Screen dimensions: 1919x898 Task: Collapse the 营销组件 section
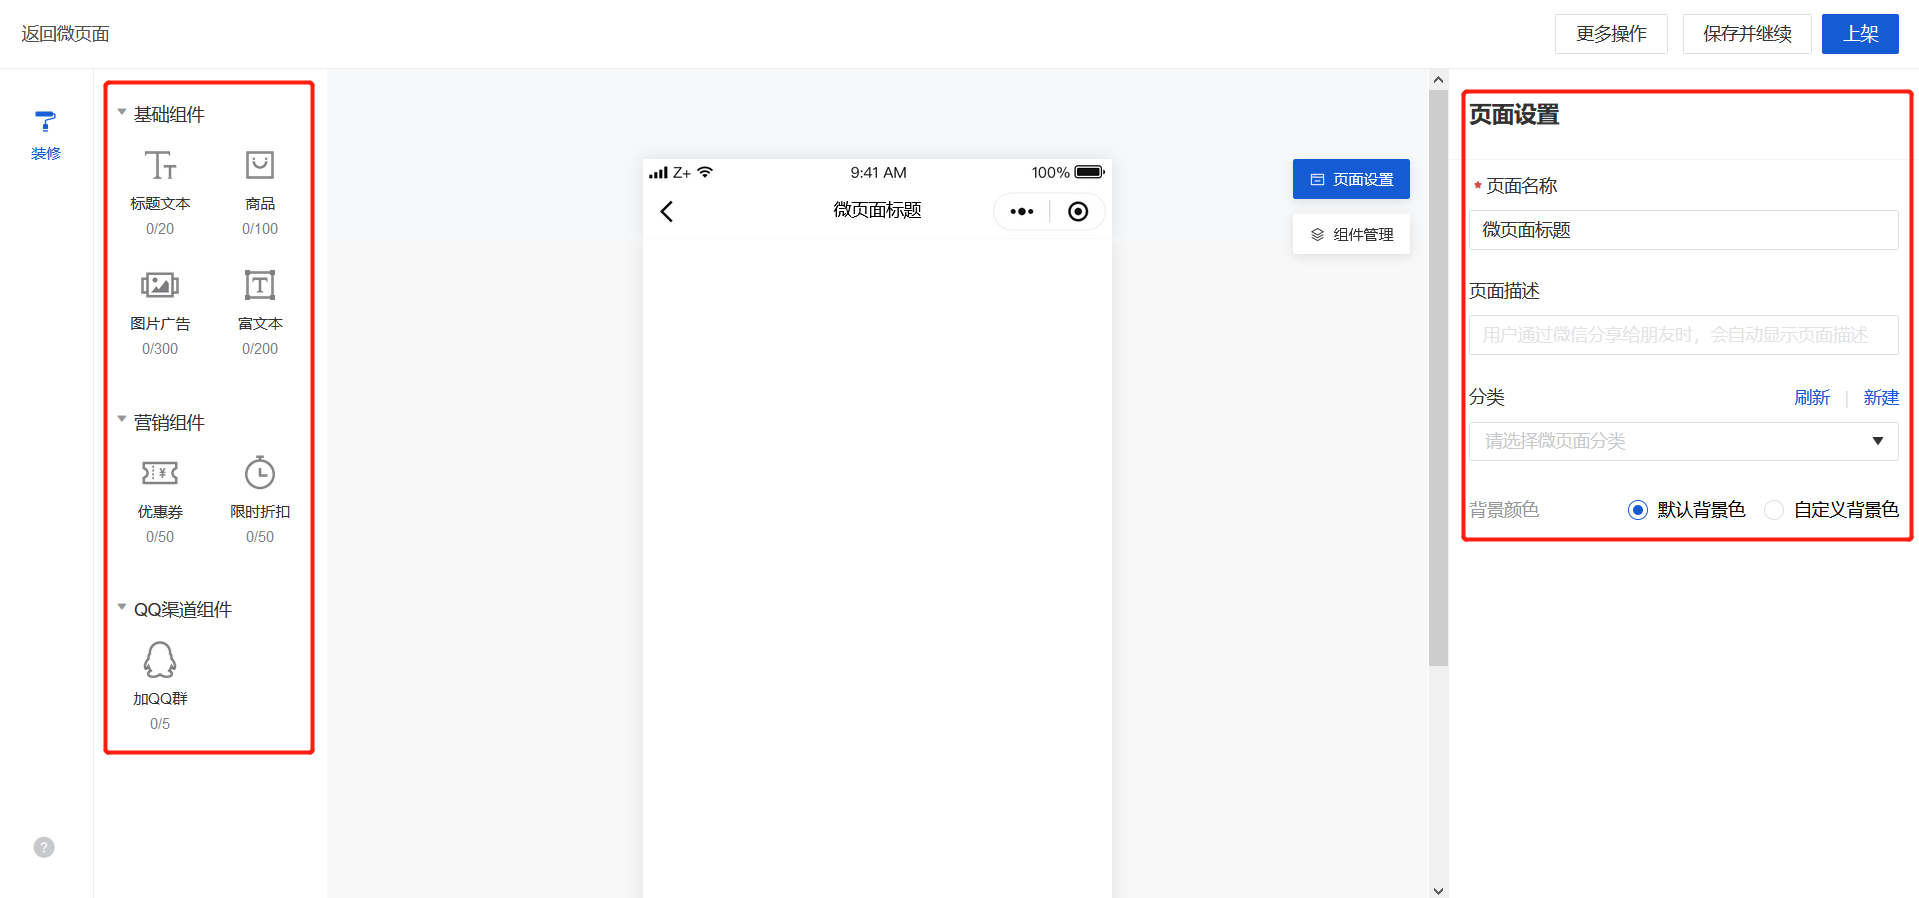122,419
